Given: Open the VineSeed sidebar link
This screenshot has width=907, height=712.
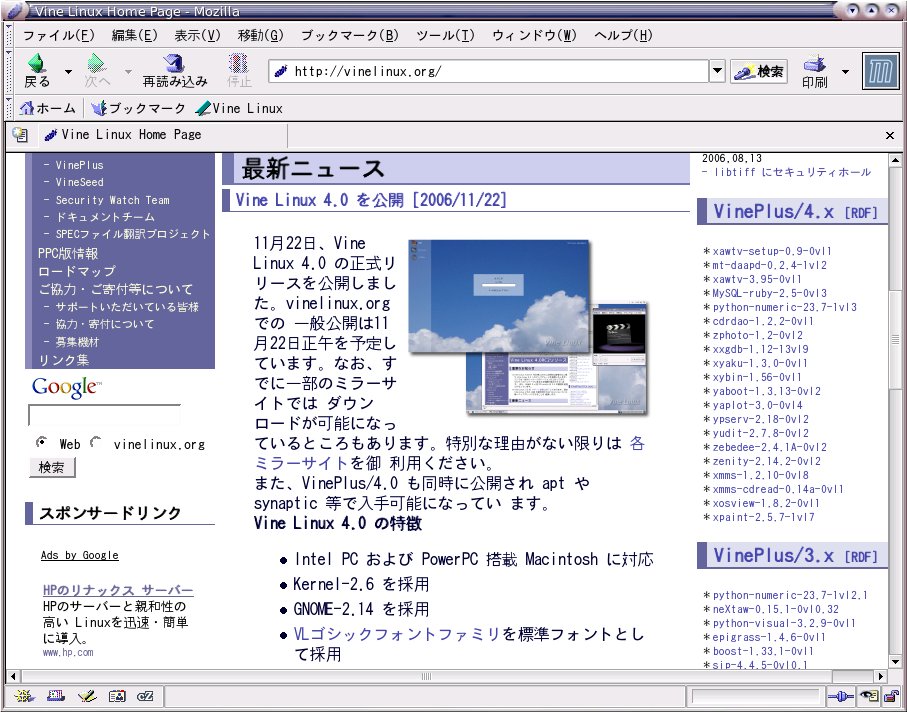Looking at the screenshot, I should [x=79, y=182].
